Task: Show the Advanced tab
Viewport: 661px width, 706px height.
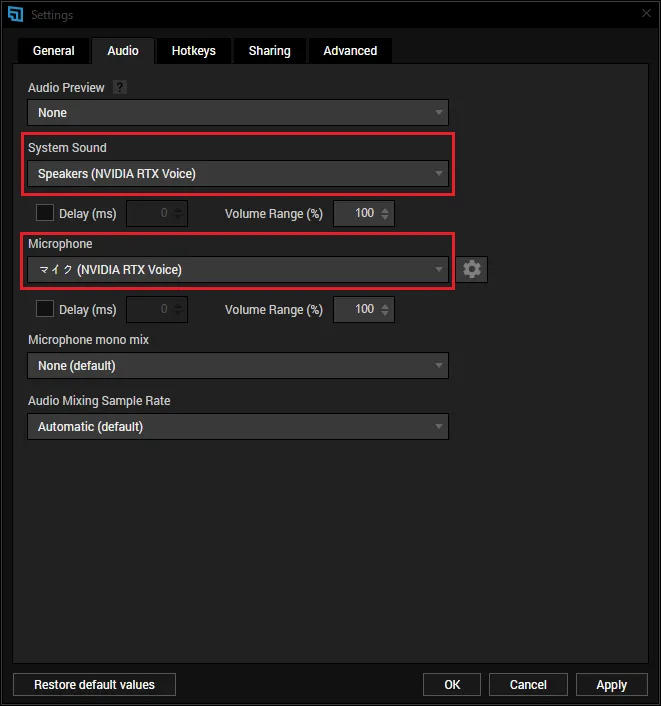Action: [x=350, y=50]
